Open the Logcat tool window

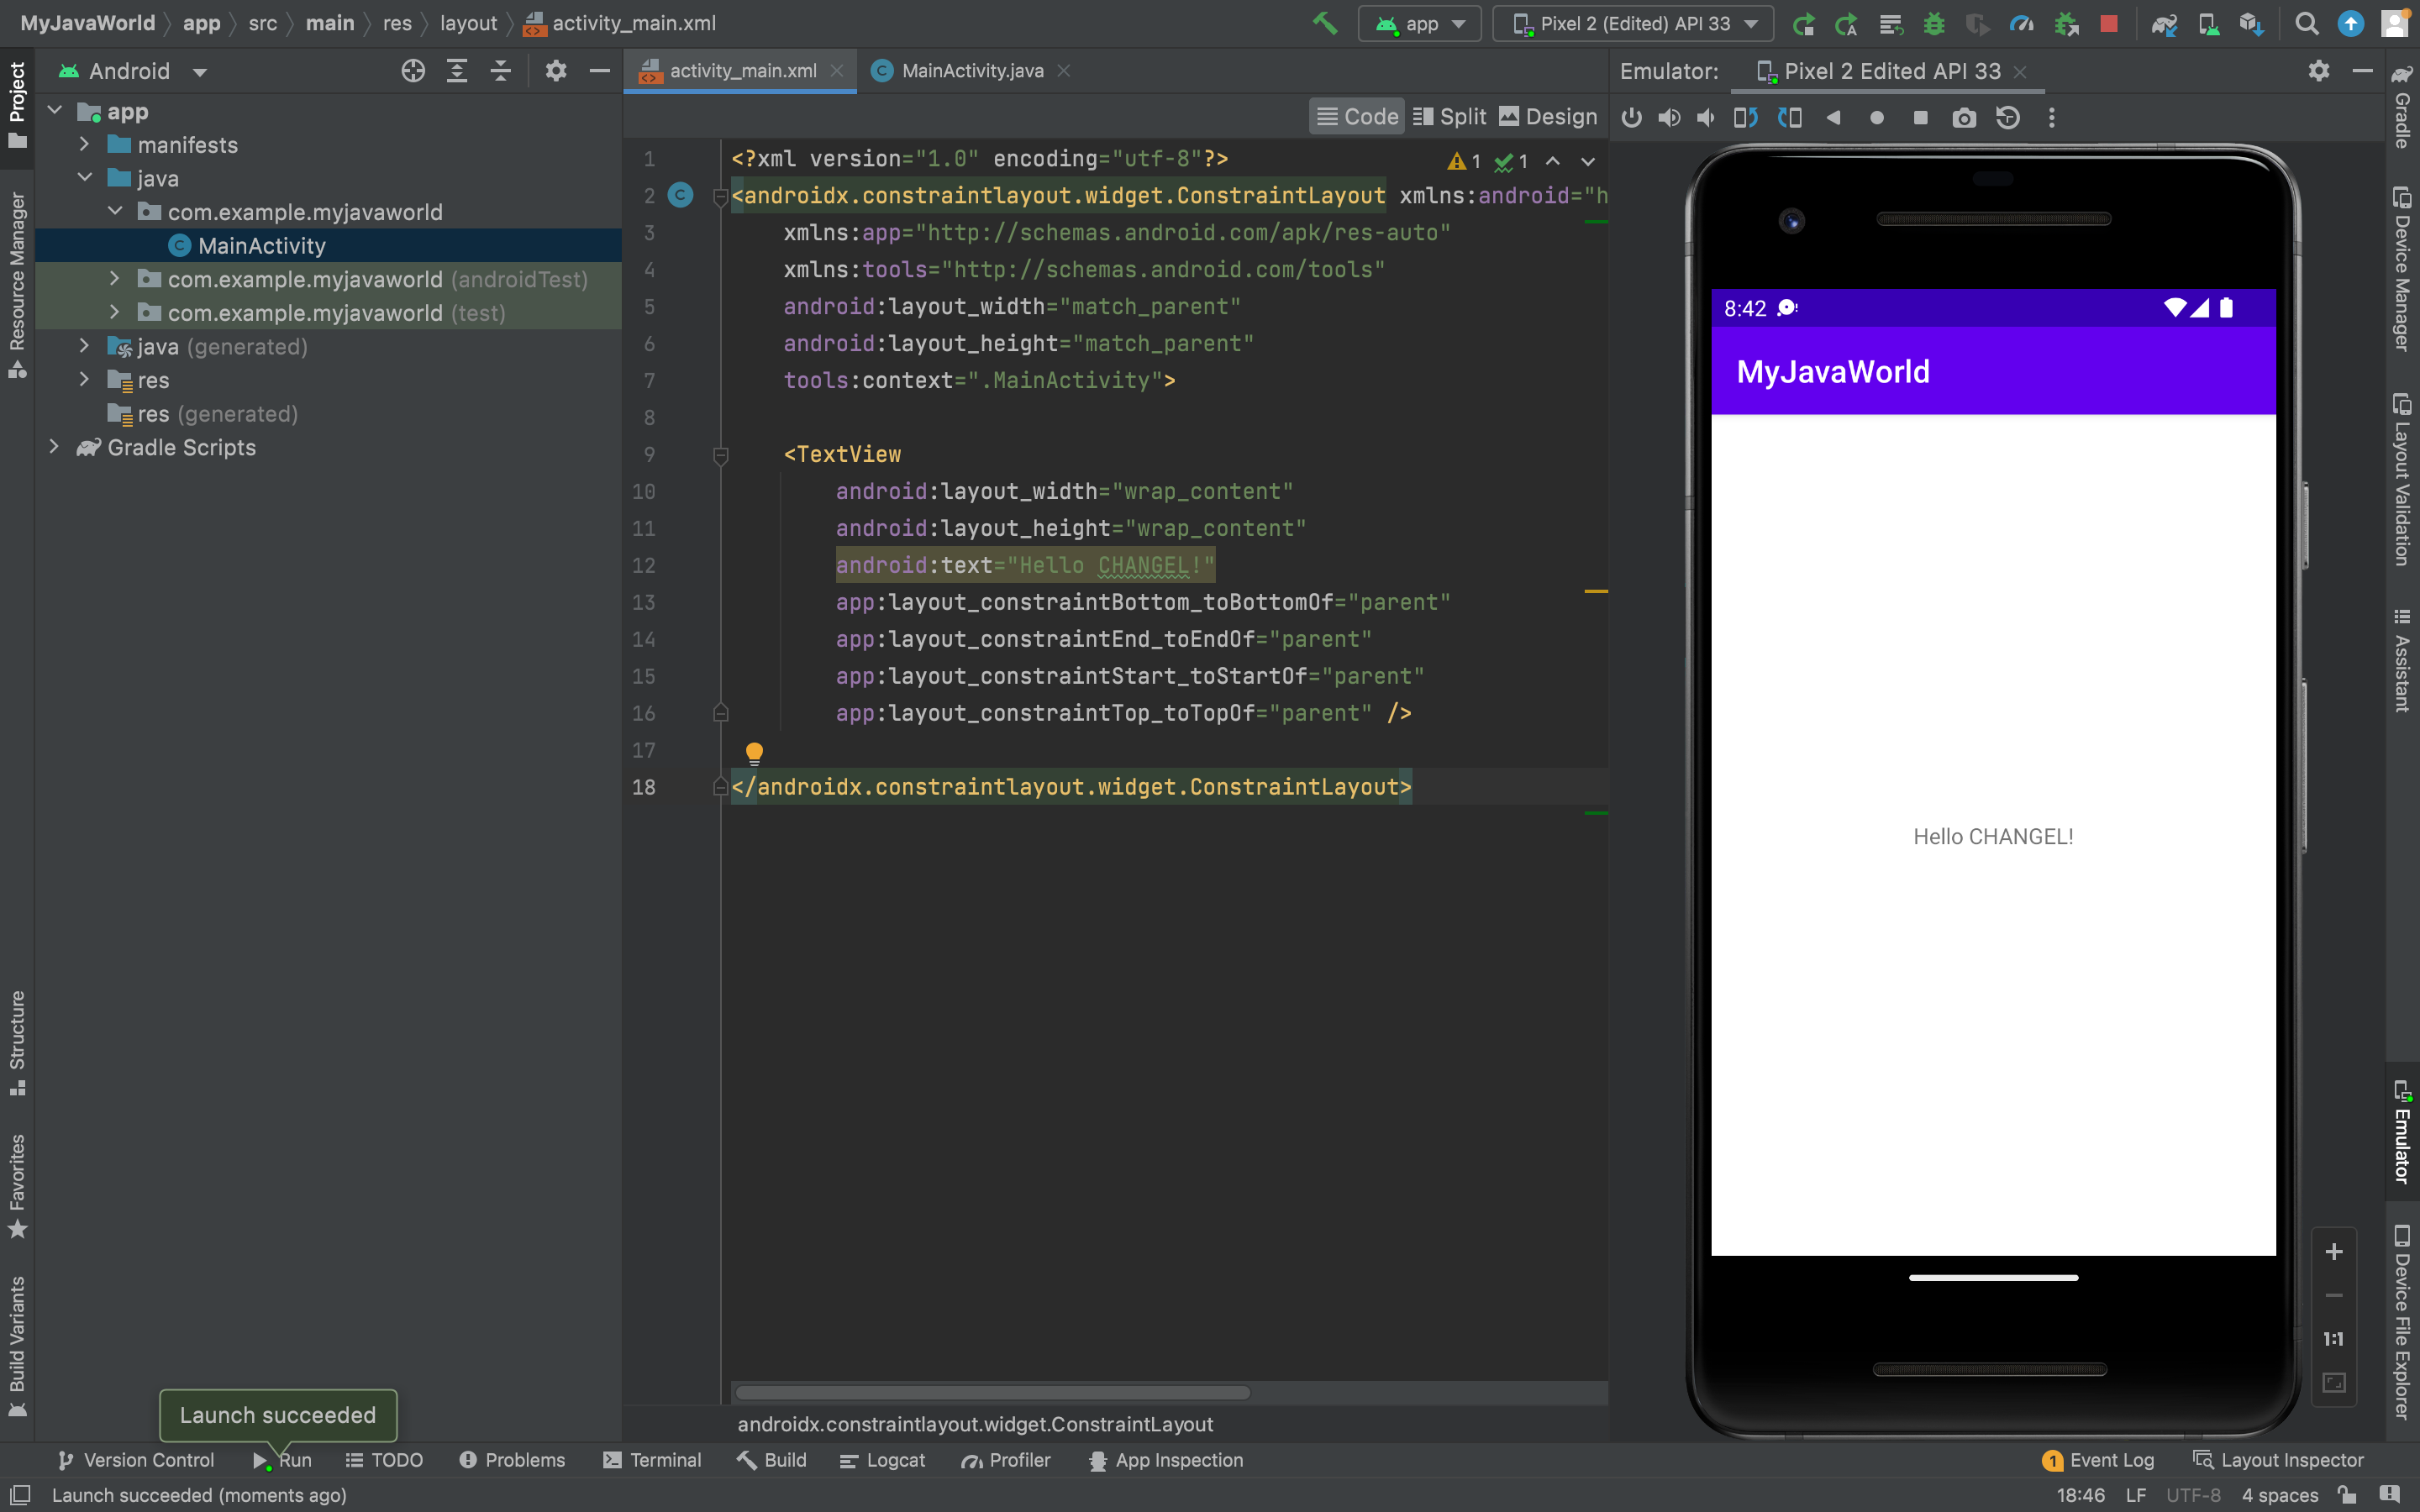[883, 1460]
